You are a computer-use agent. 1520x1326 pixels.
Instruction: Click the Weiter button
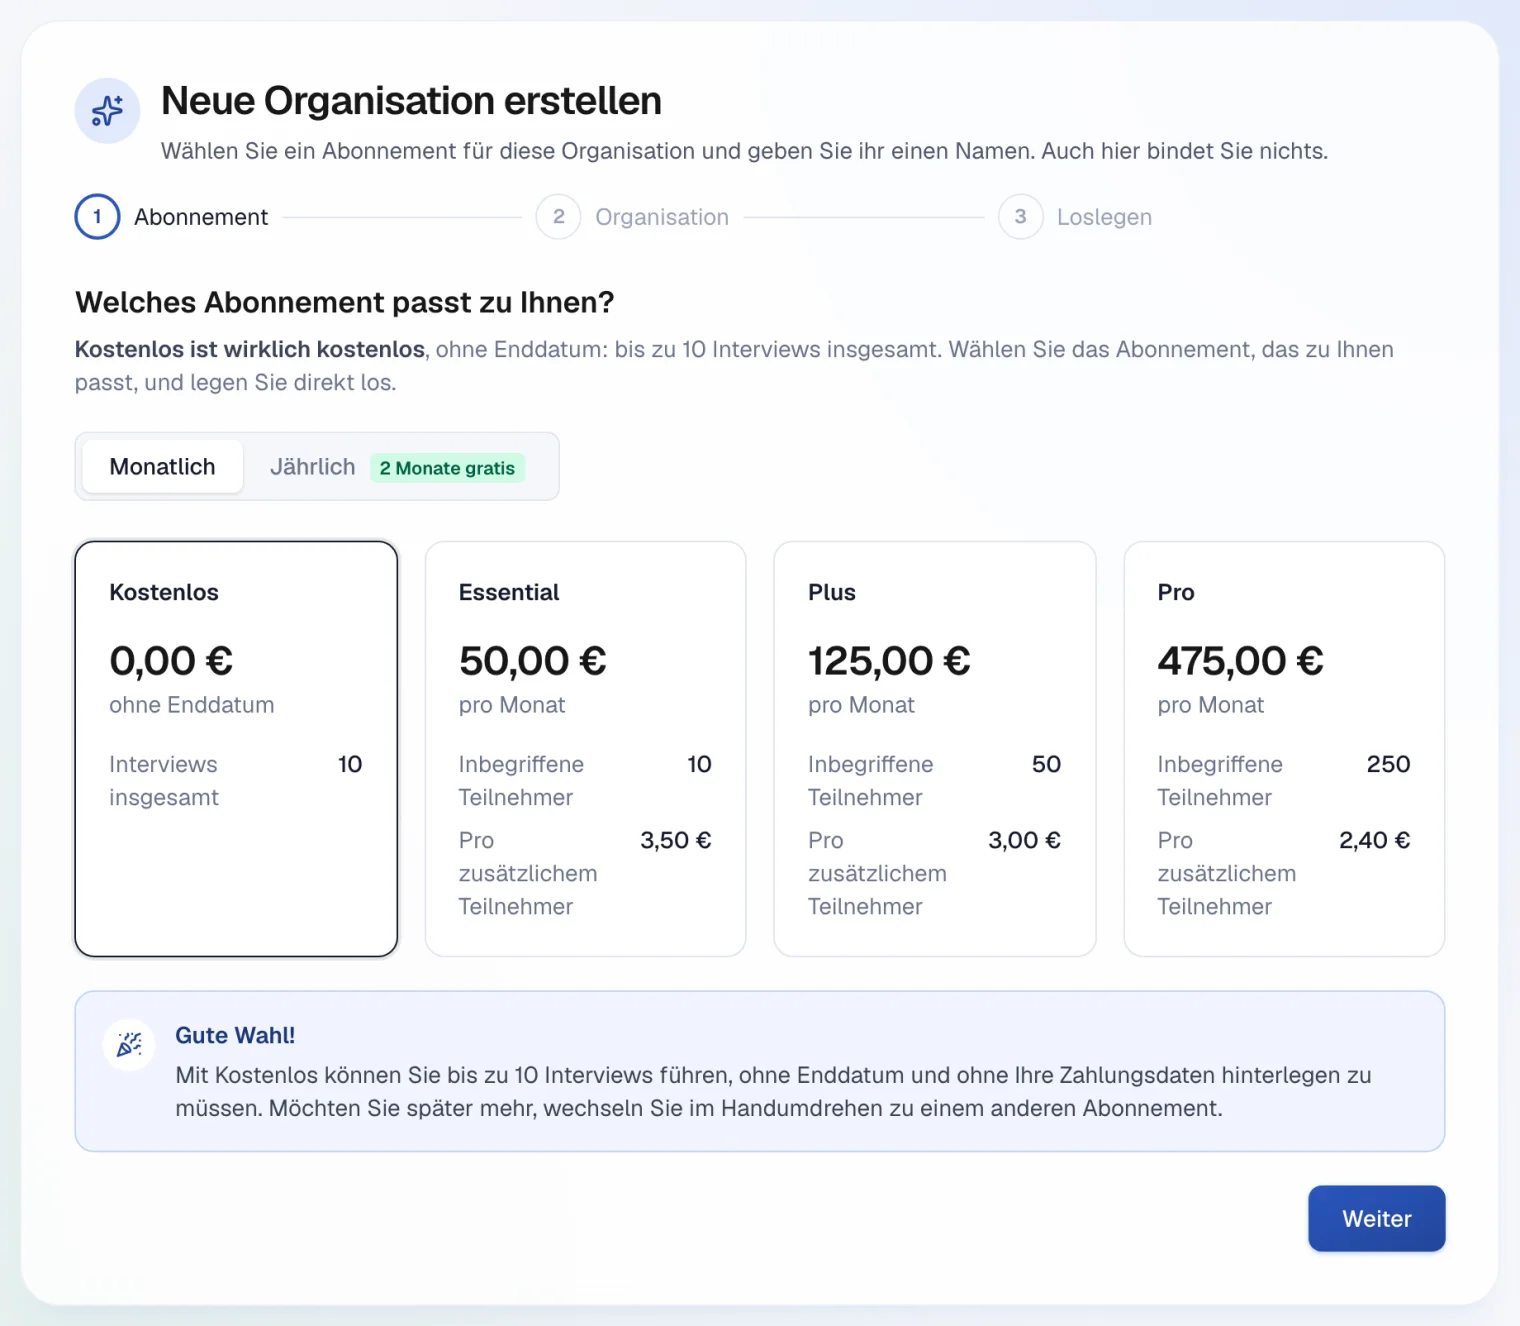(1376, 1219)
